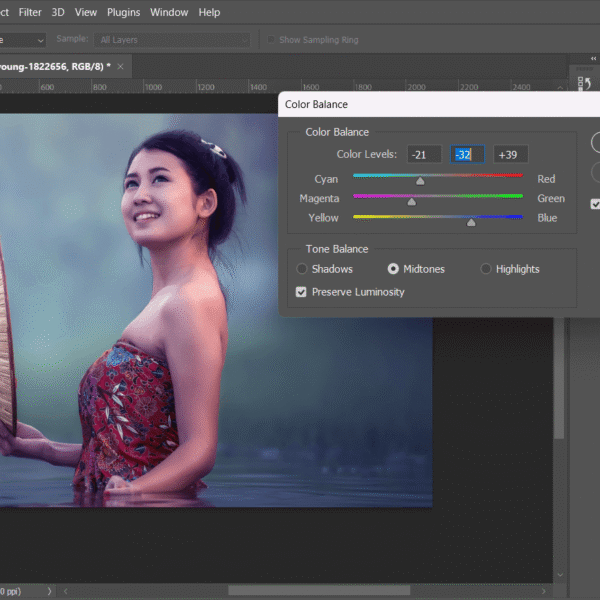Expand the collapsed panel dock arrows
The width and height of the screenshot is (600, 600).
(x=593, y=59)
